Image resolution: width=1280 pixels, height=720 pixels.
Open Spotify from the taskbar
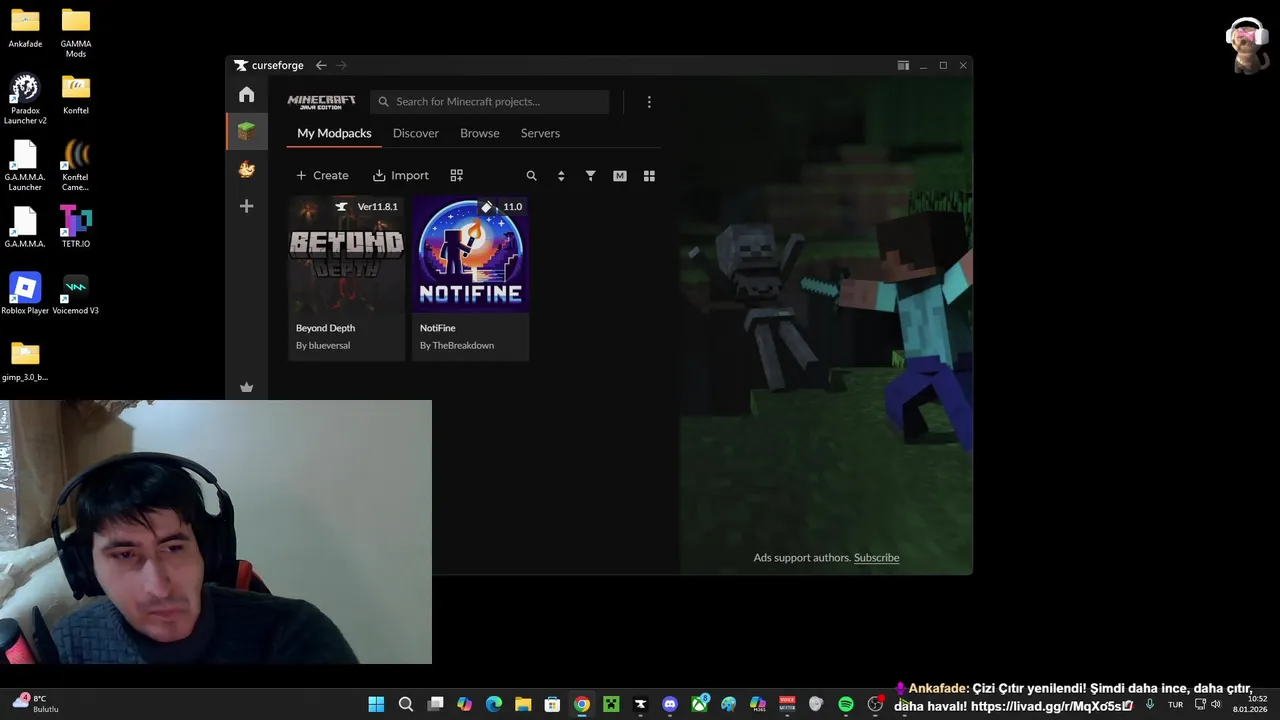point(846,704)
